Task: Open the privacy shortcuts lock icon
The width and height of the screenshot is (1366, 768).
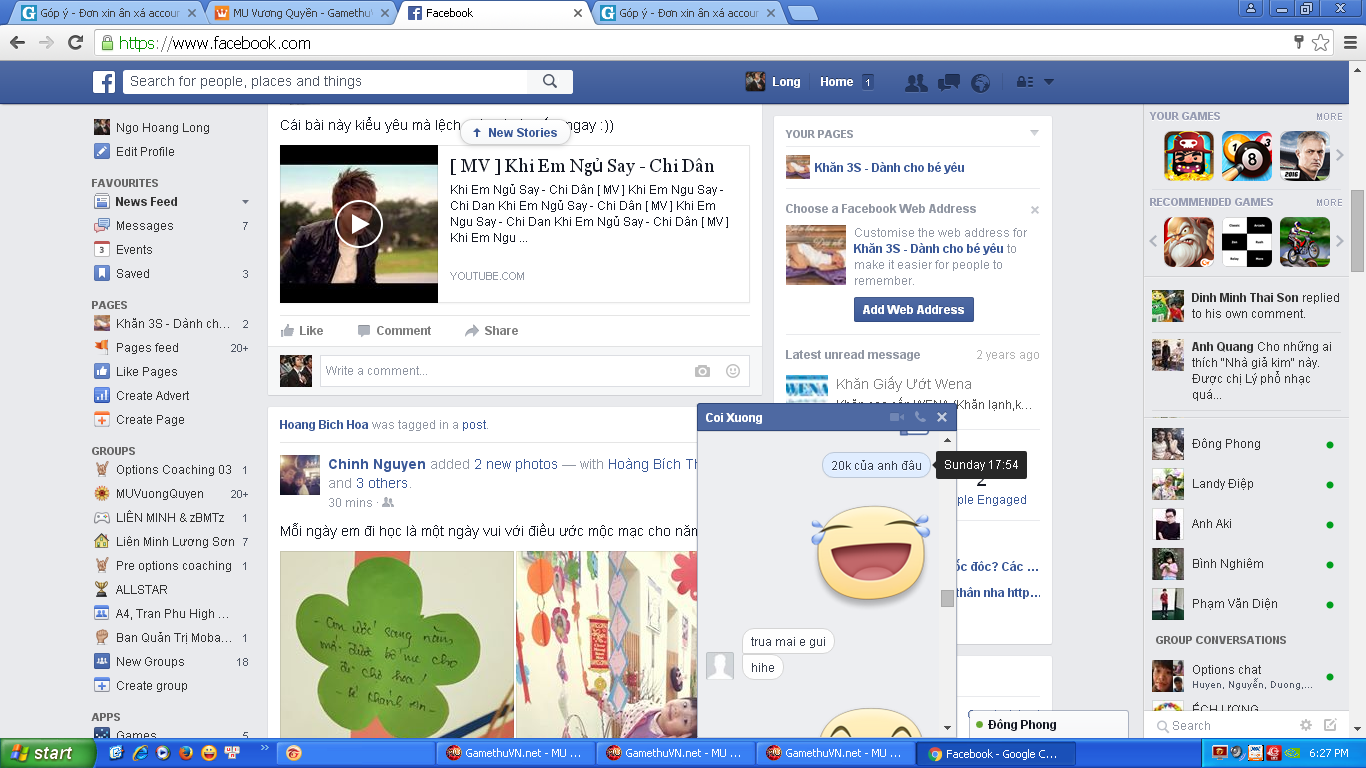Action: pyautogui.click(x=1025, y=82)
